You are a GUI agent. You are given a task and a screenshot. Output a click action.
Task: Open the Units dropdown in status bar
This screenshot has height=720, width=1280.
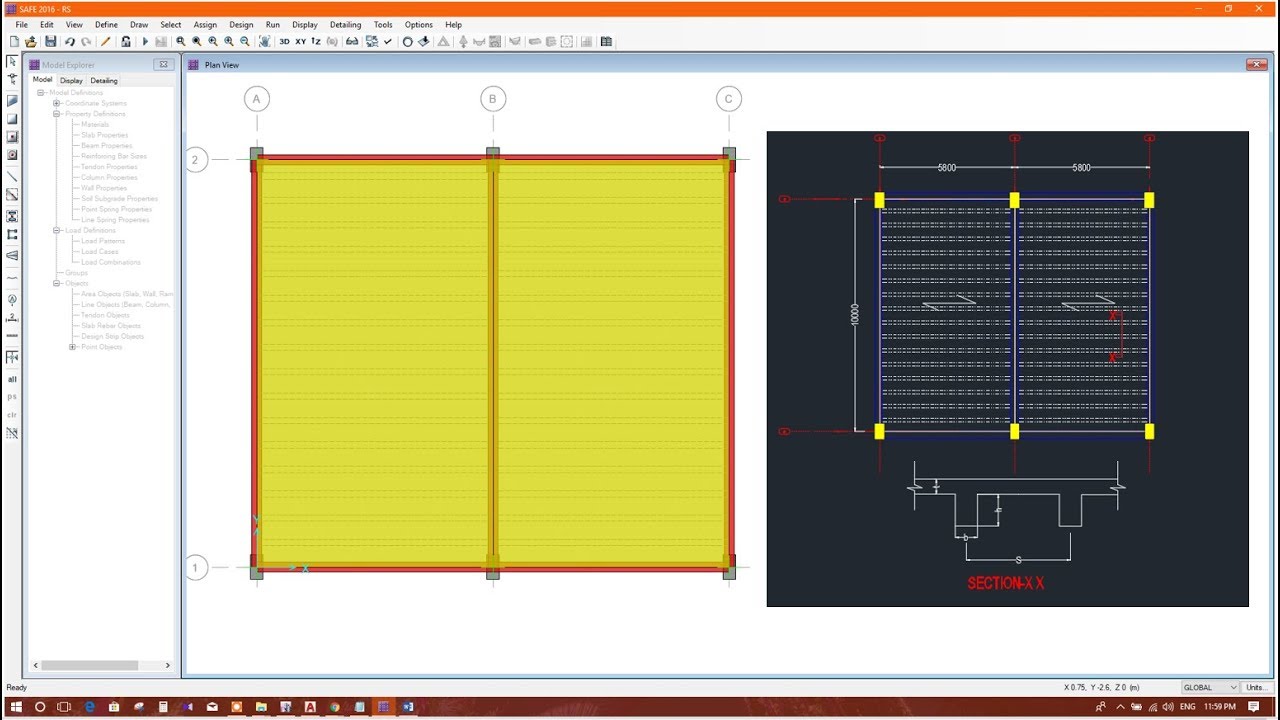pos(1256,687)
